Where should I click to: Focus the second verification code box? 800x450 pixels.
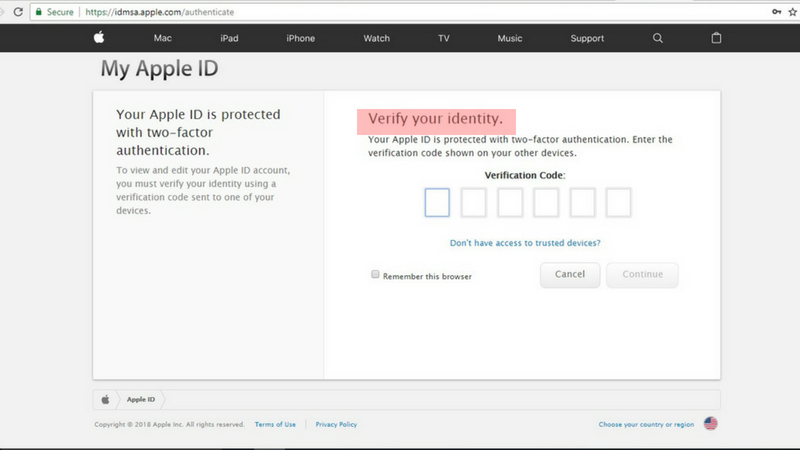[473, 203]
